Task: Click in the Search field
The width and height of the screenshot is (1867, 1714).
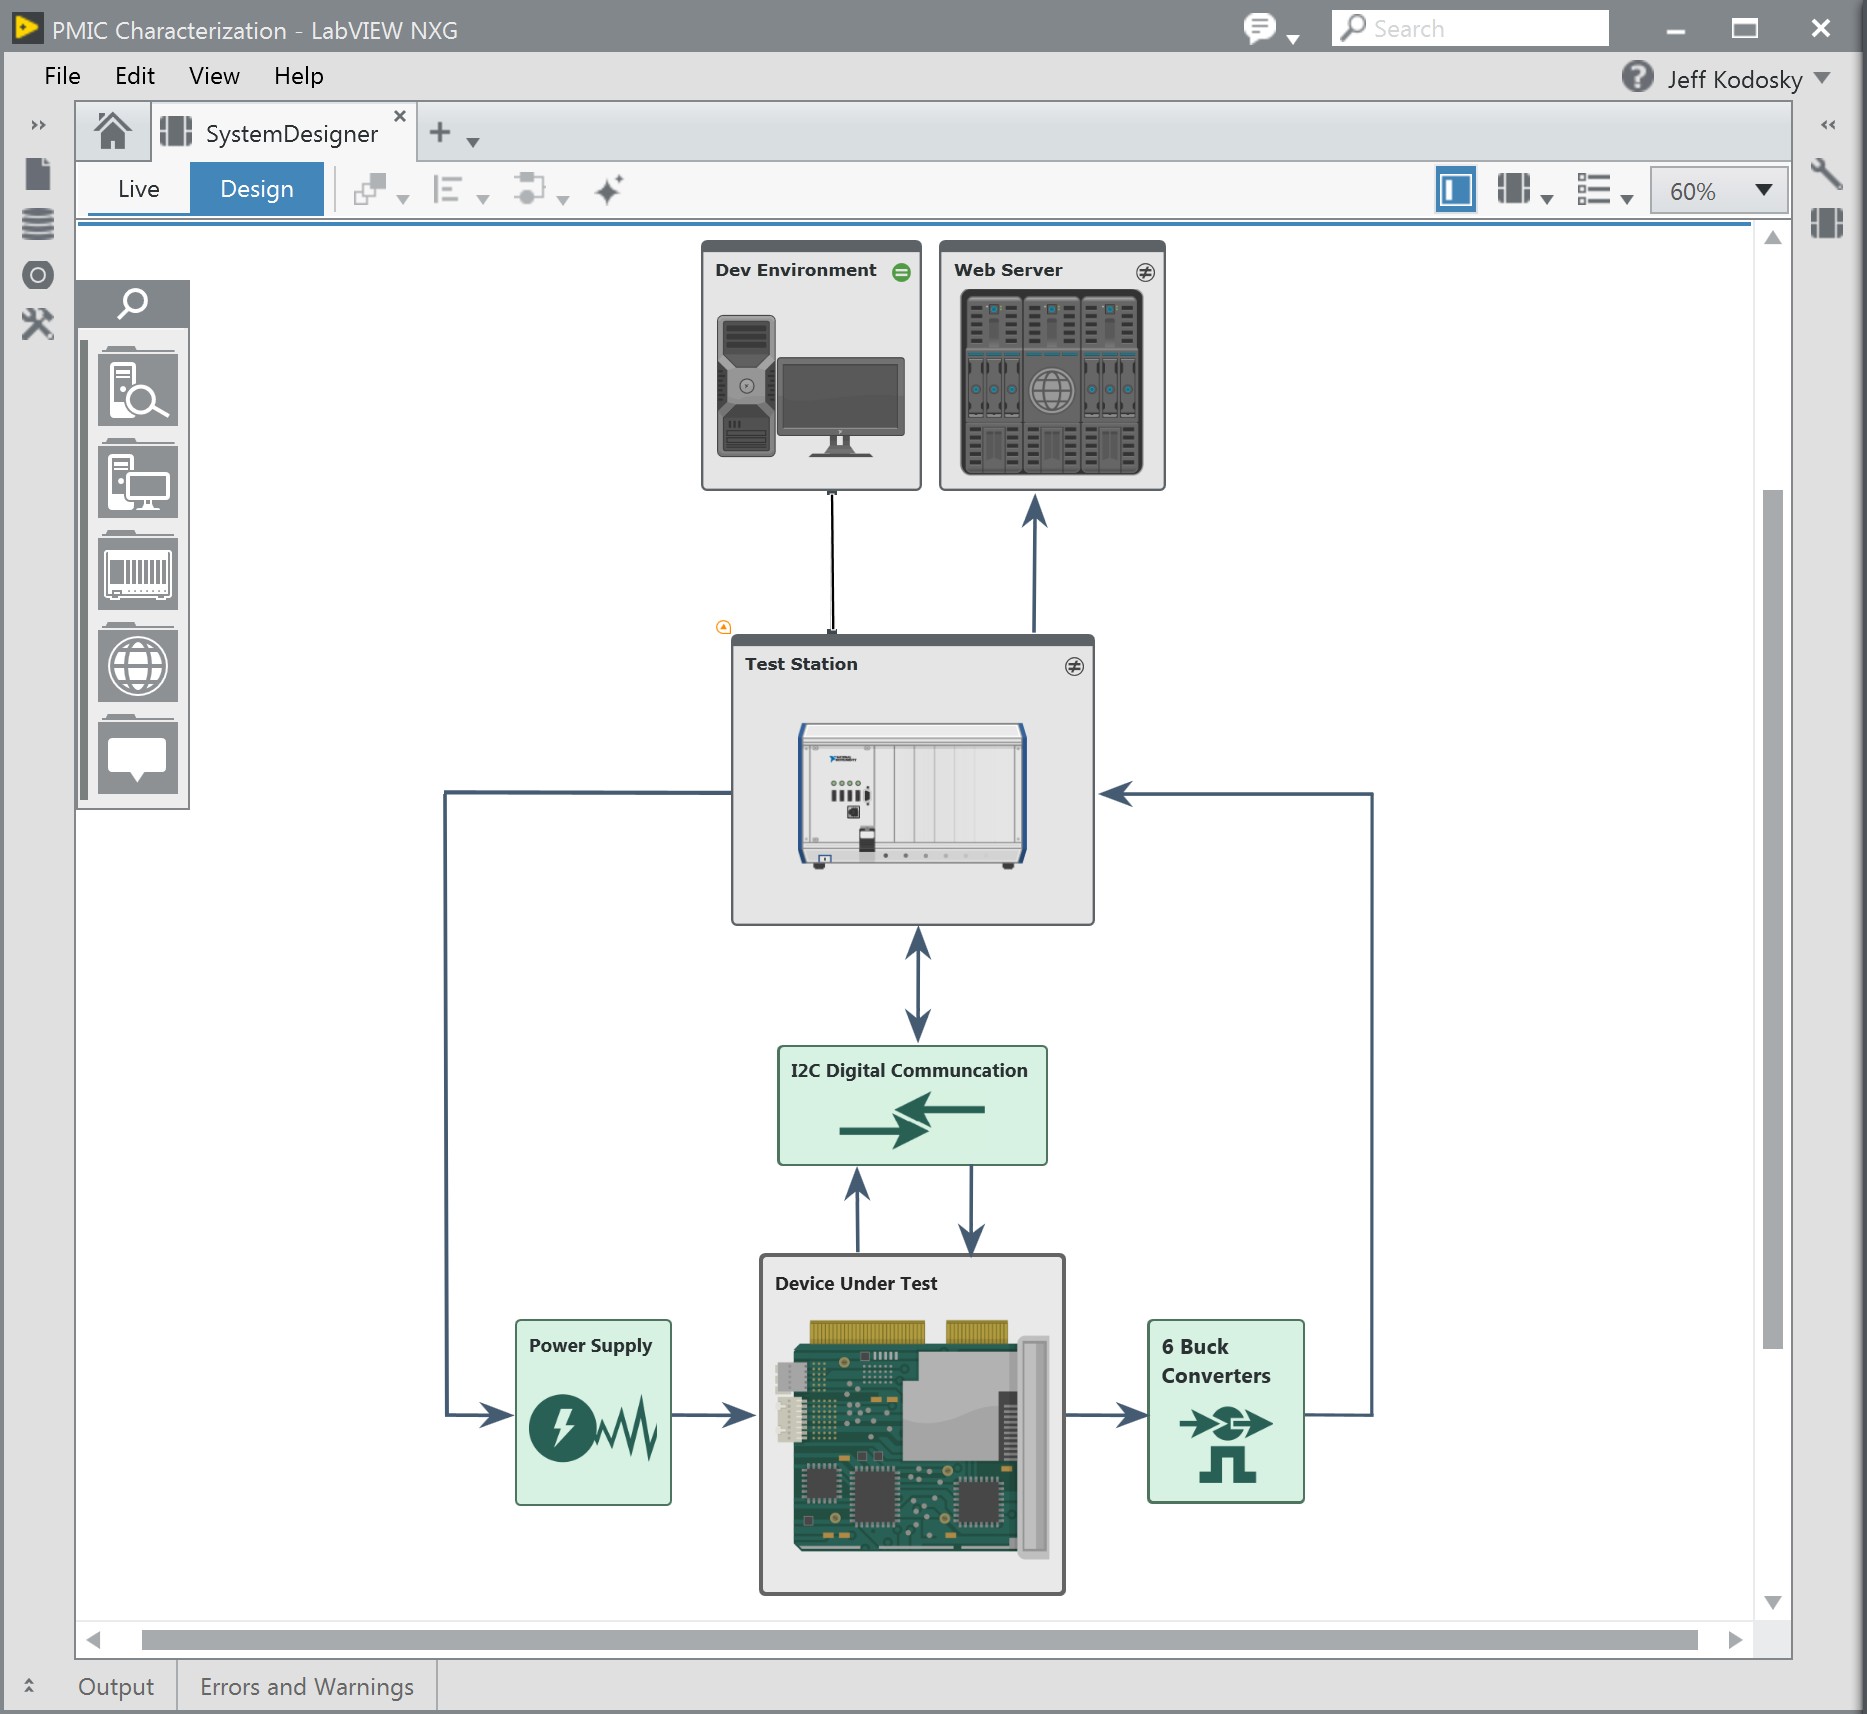Action: pos(1470,28)
